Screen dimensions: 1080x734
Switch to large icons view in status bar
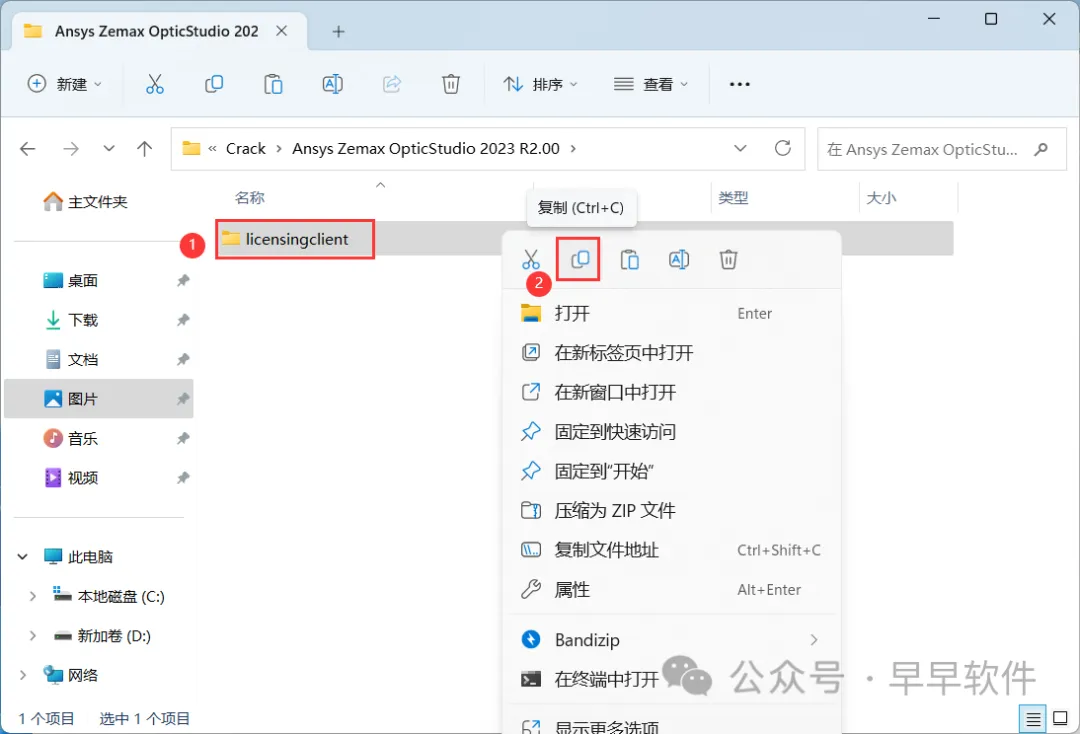[1061, 720]
